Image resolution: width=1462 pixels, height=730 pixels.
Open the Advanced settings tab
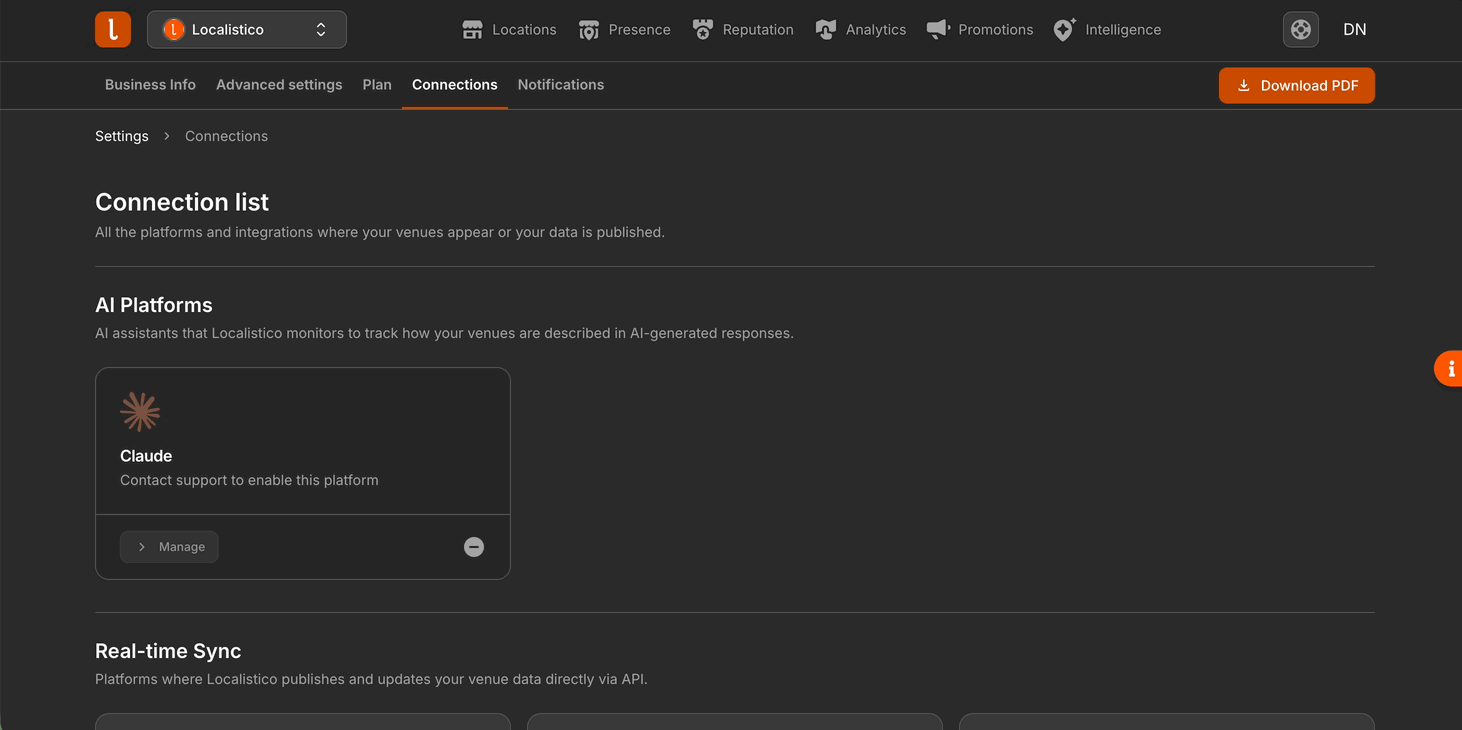279,85
